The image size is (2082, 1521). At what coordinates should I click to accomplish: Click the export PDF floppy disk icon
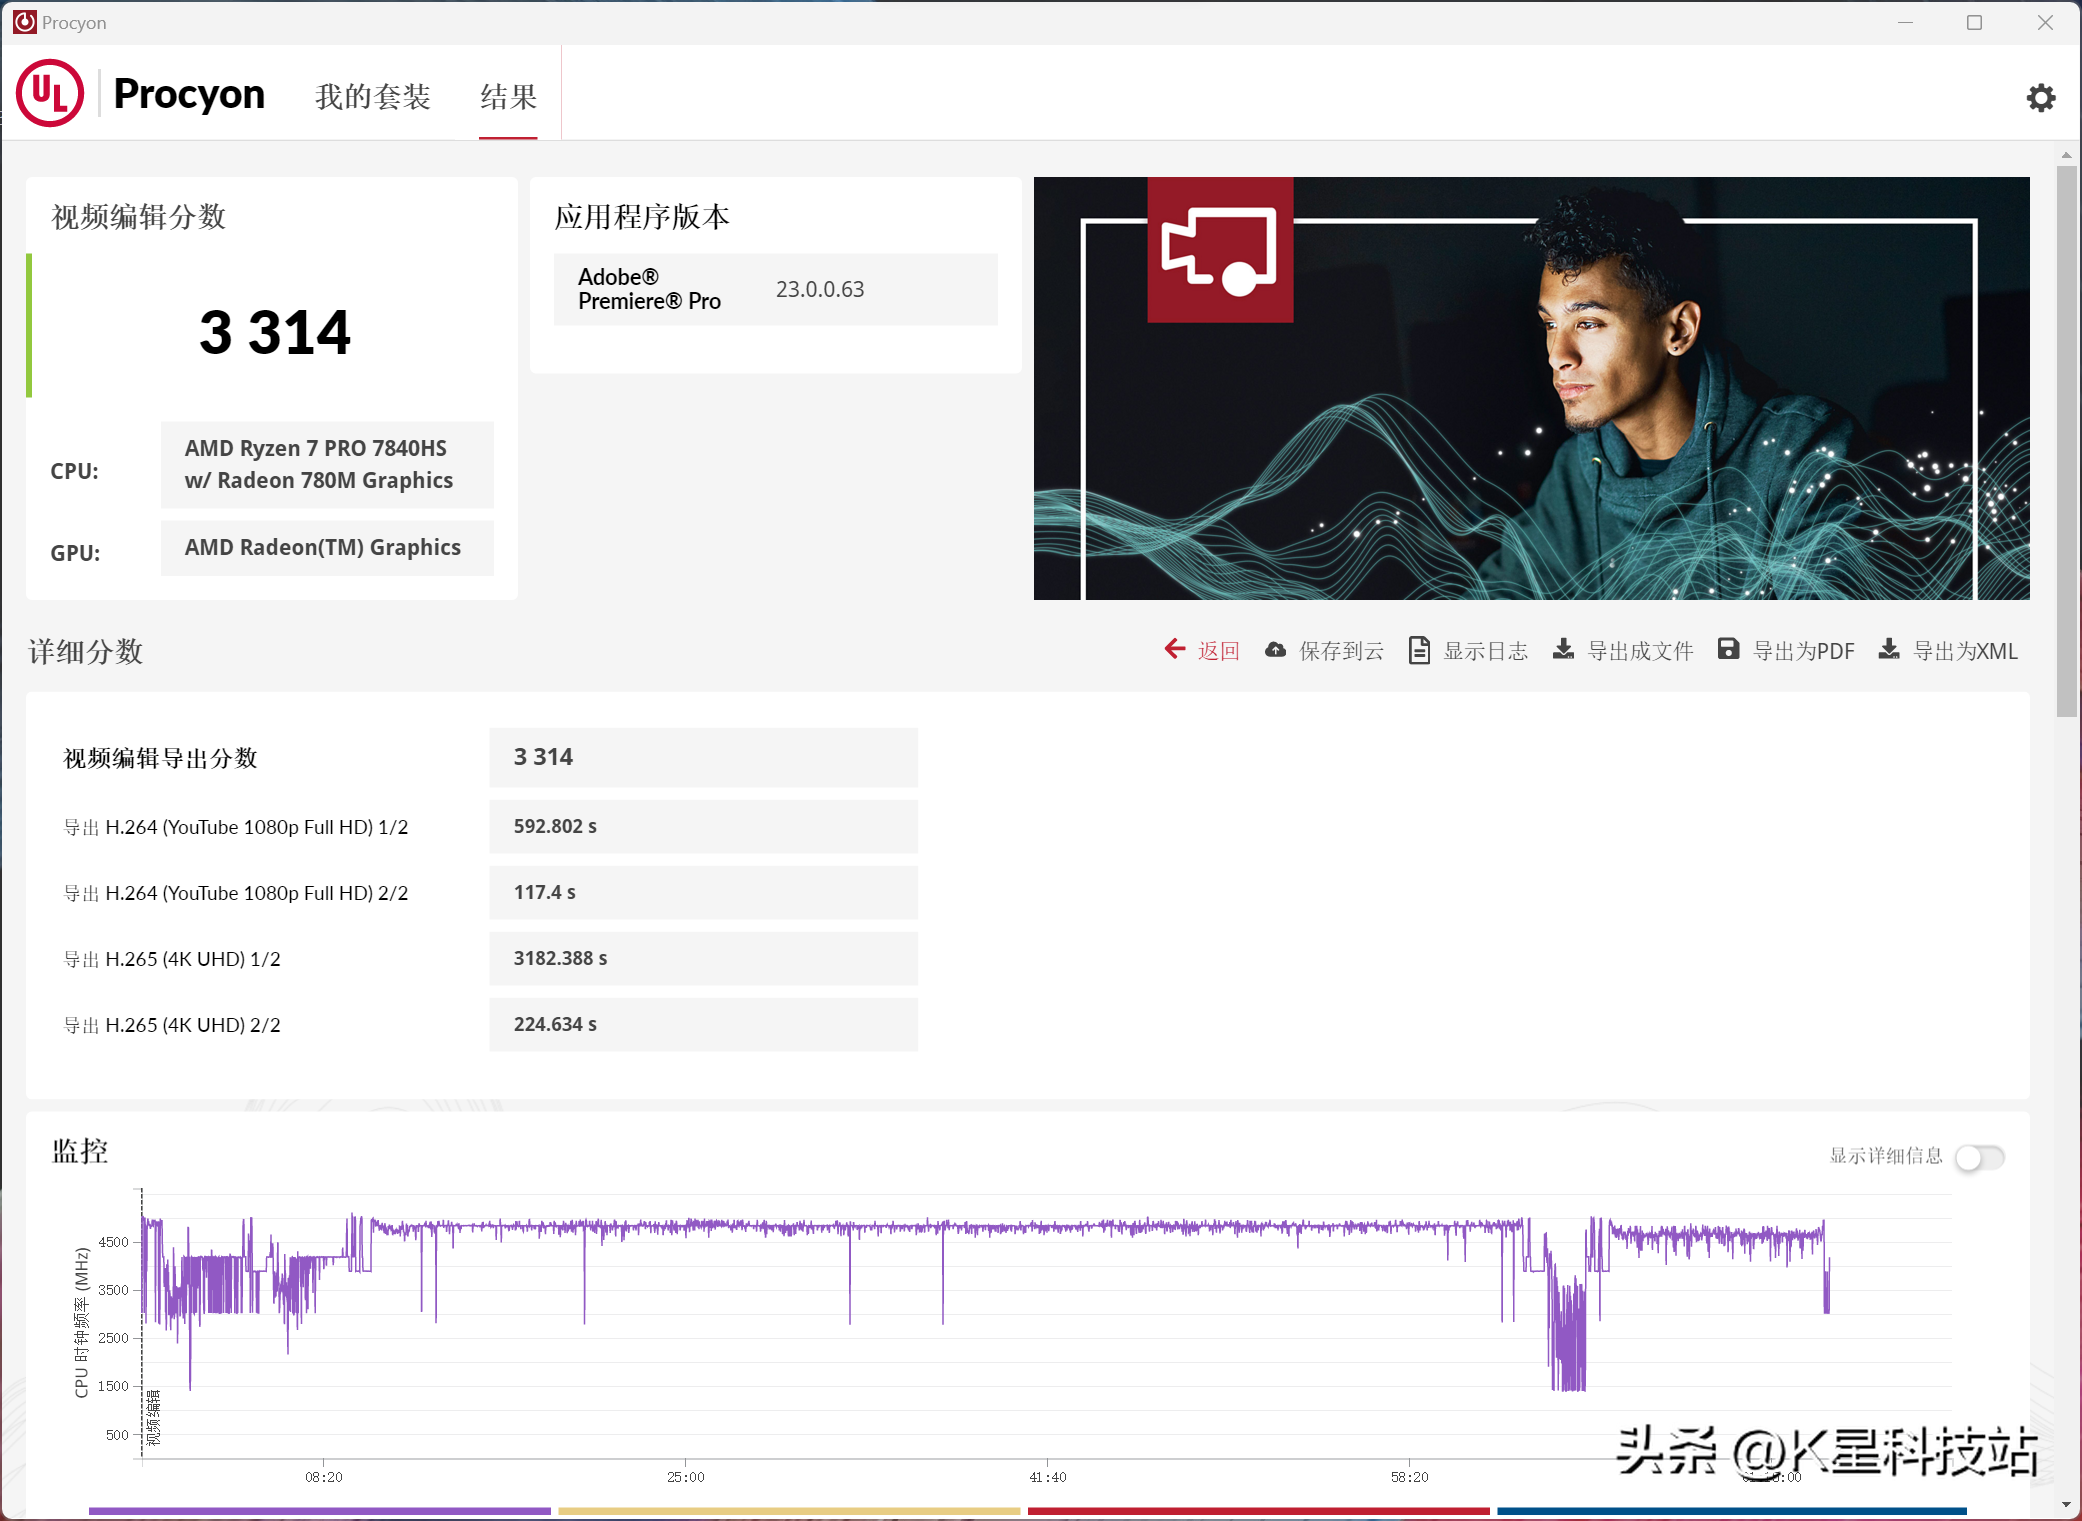tap(1728, 650)
